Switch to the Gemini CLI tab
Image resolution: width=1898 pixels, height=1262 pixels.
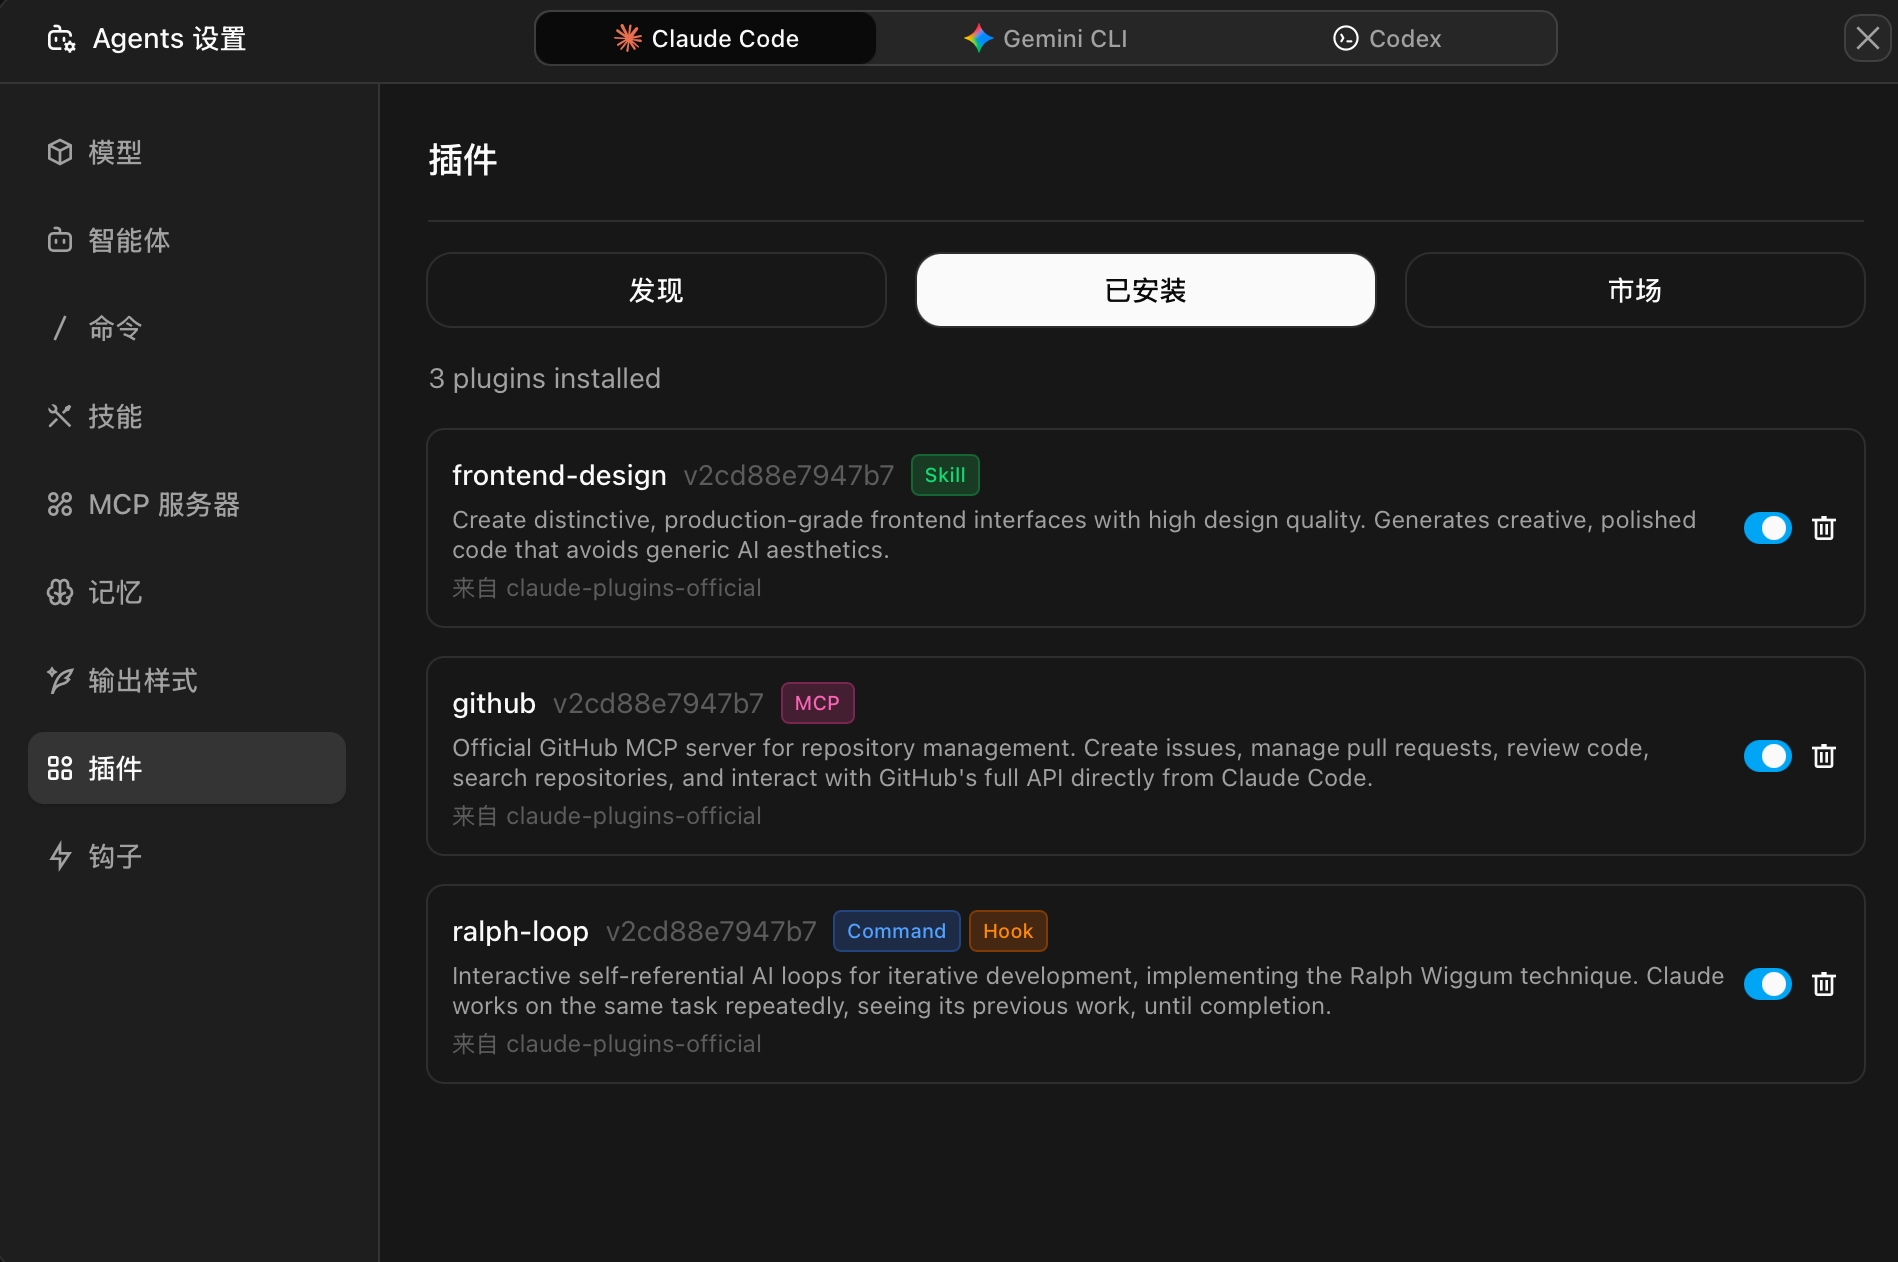tap(1045, 38)
